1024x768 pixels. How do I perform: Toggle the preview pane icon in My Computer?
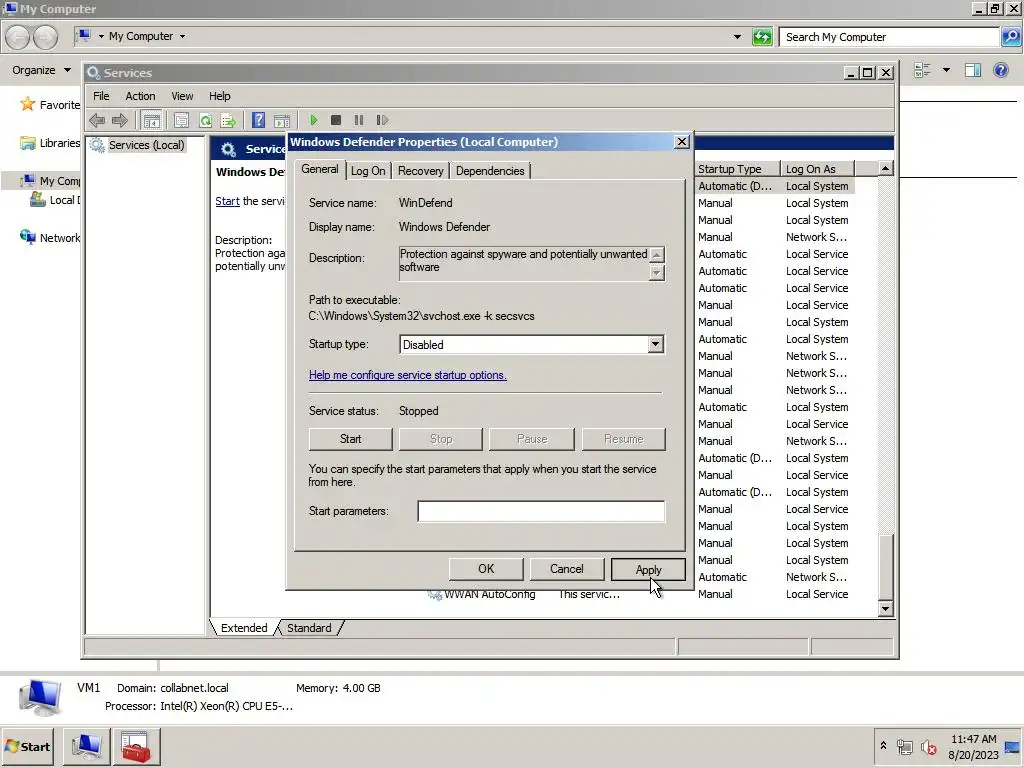pyautogui.click(x=973, y=70)
